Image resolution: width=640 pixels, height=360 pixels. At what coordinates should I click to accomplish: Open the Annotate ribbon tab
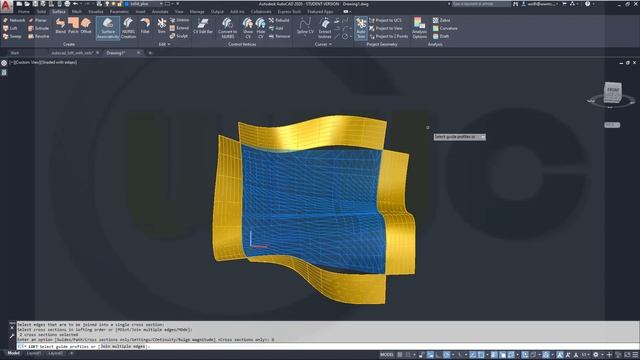(160, 12)
